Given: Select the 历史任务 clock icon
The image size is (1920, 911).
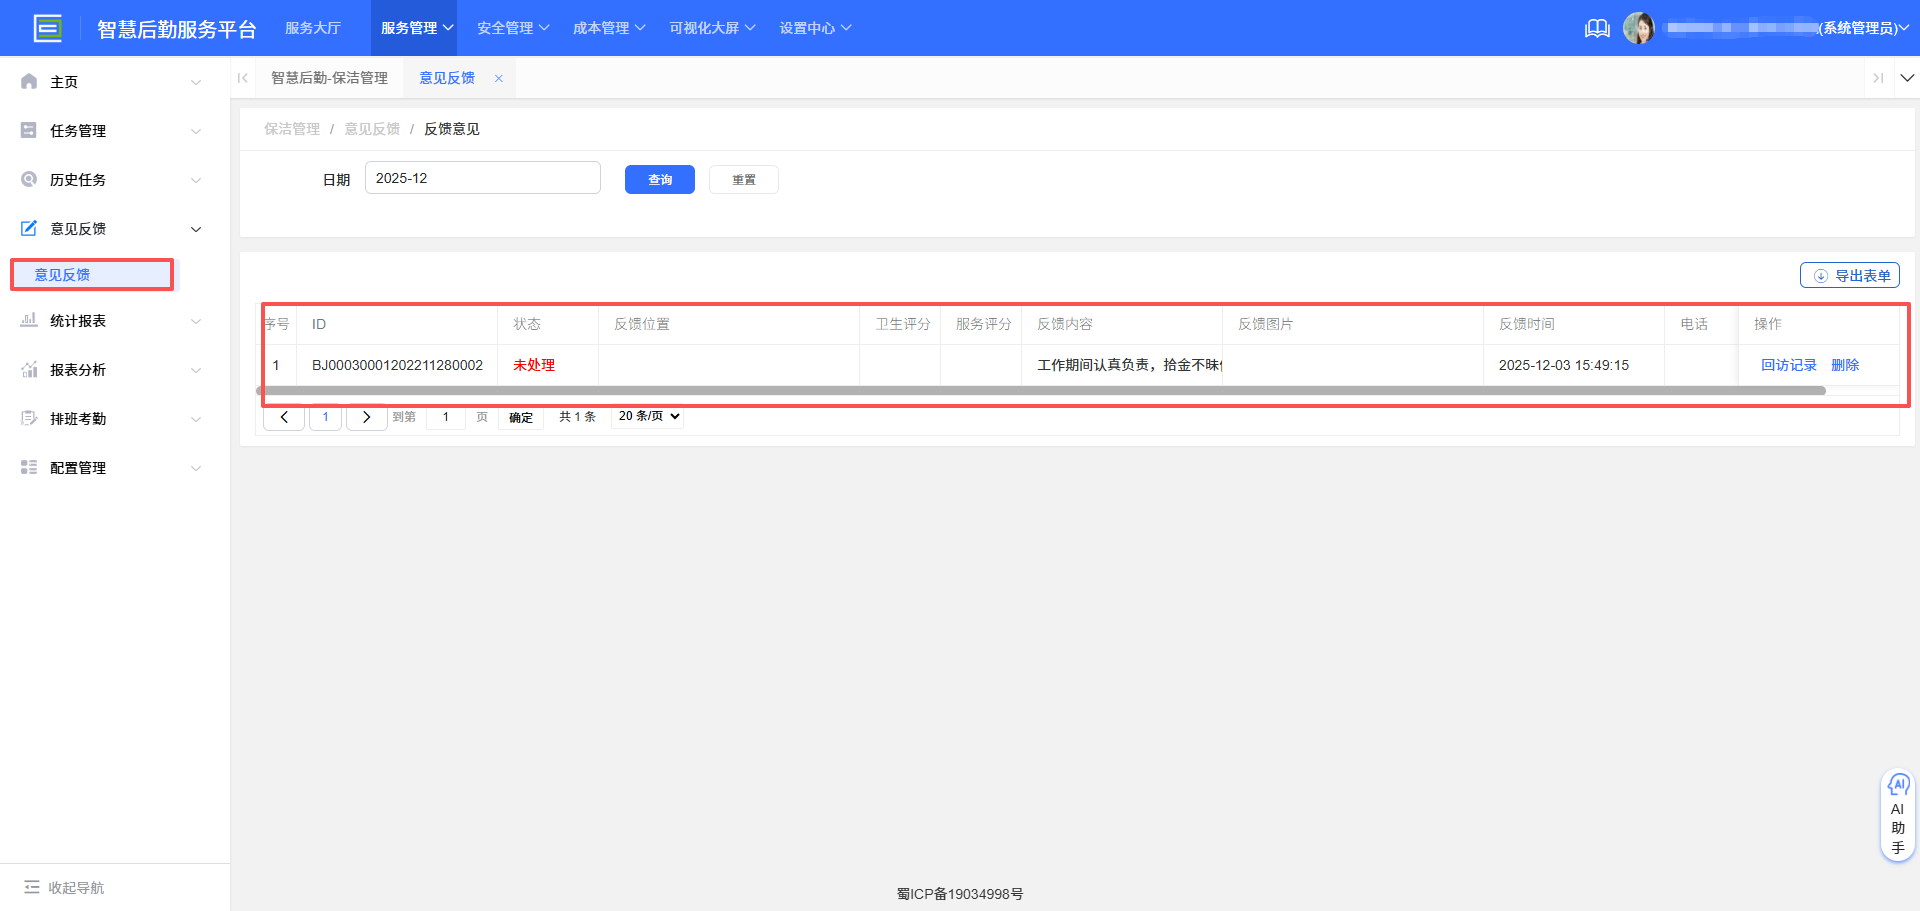Looking at the screenshot, I should click(x=28, y=179).
